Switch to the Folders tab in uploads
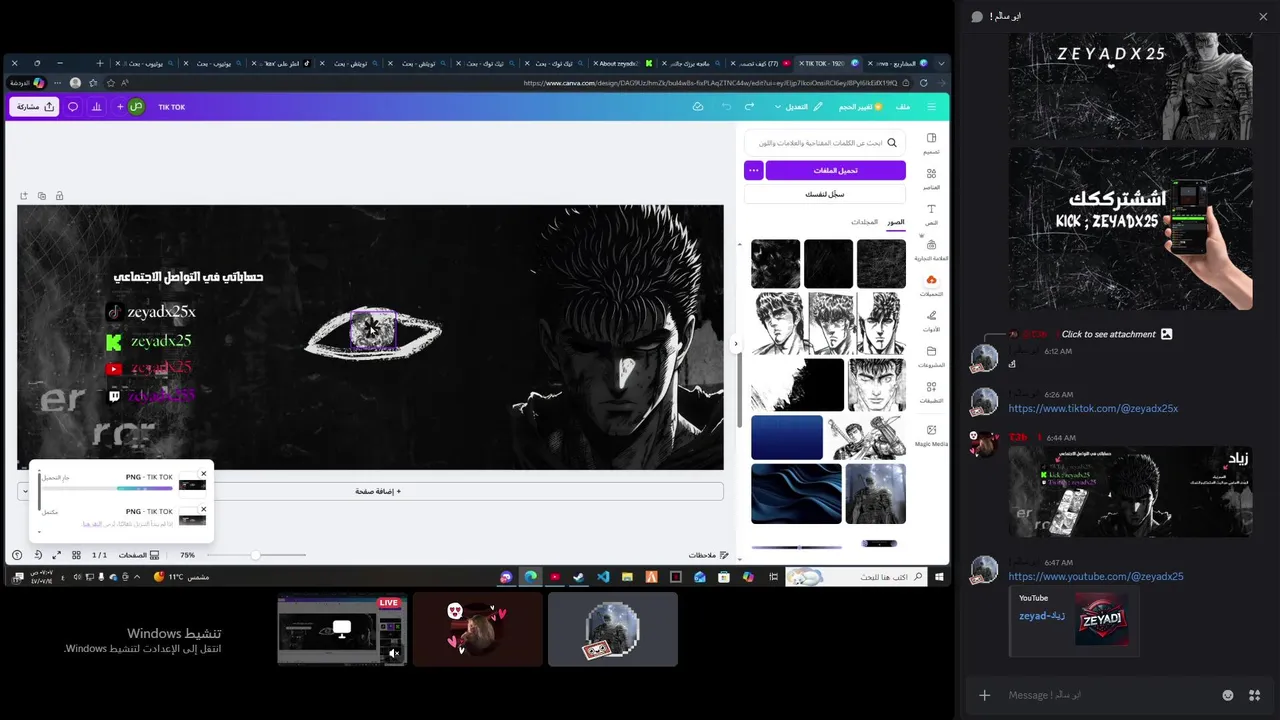1280x720 pixels. (865, 222)
